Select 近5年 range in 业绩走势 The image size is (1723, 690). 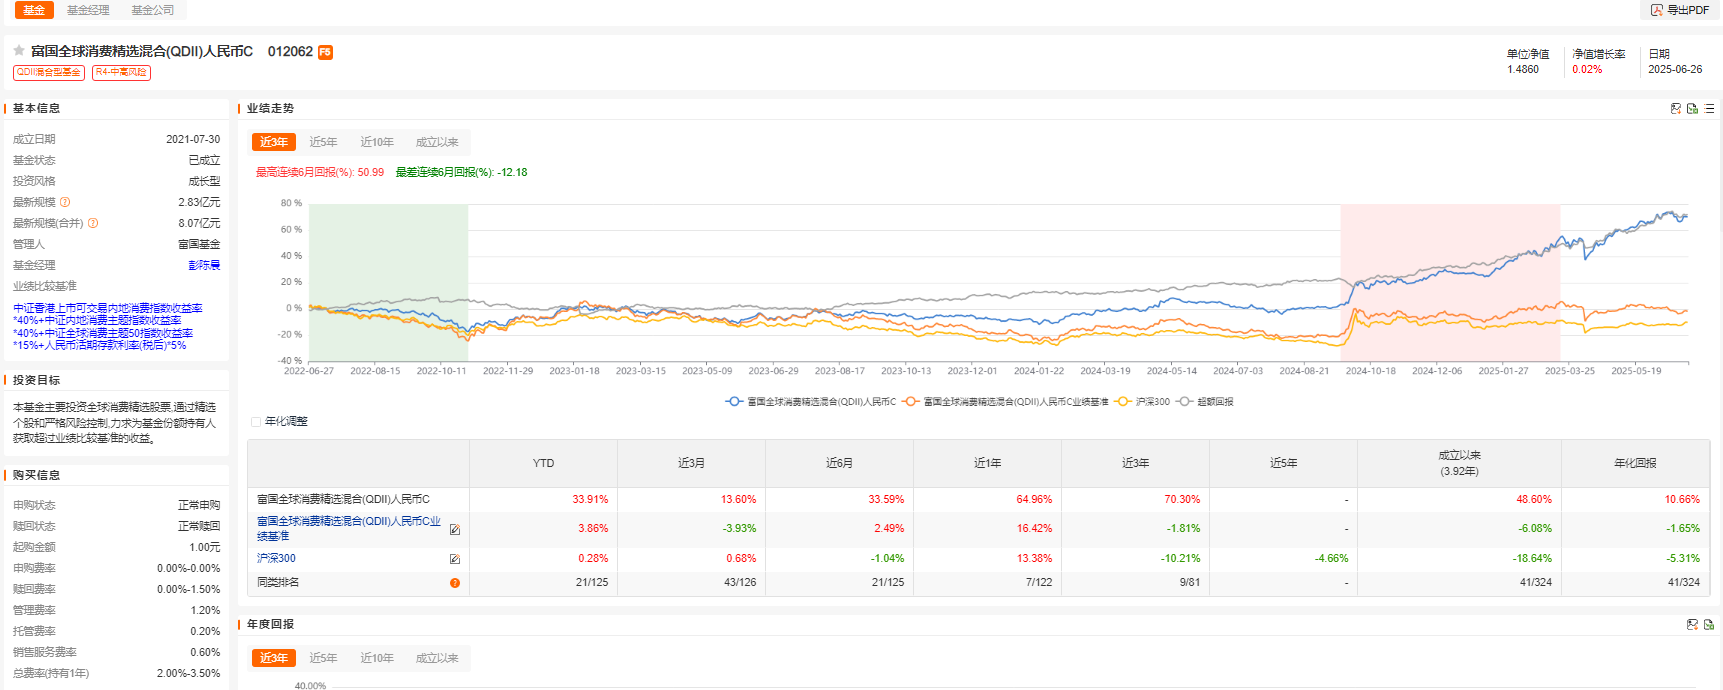323,142
